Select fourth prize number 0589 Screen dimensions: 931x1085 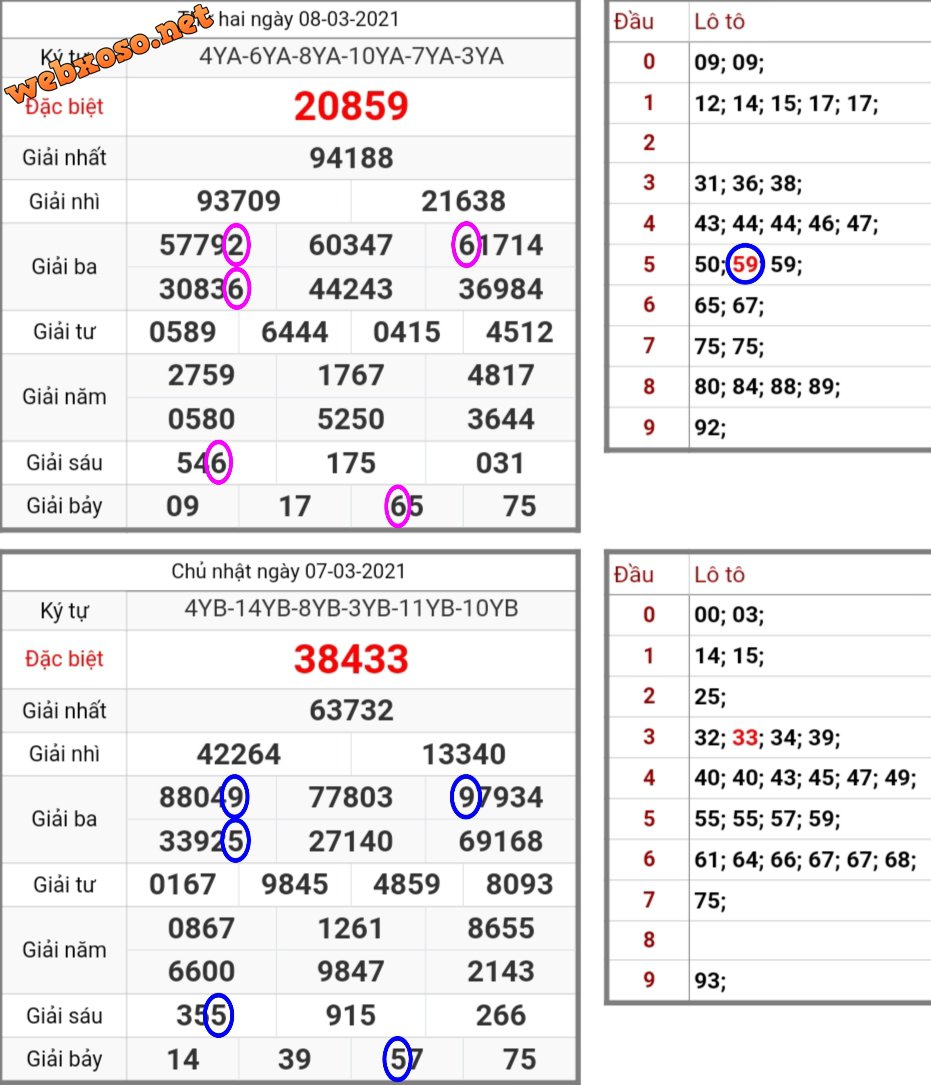click(x=183, y=332)
